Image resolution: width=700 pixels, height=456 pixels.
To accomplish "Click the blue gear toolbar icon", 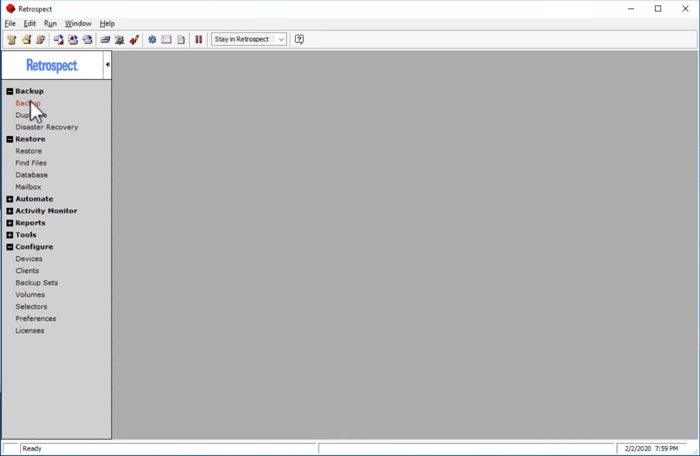I will [x=152, y=39].
